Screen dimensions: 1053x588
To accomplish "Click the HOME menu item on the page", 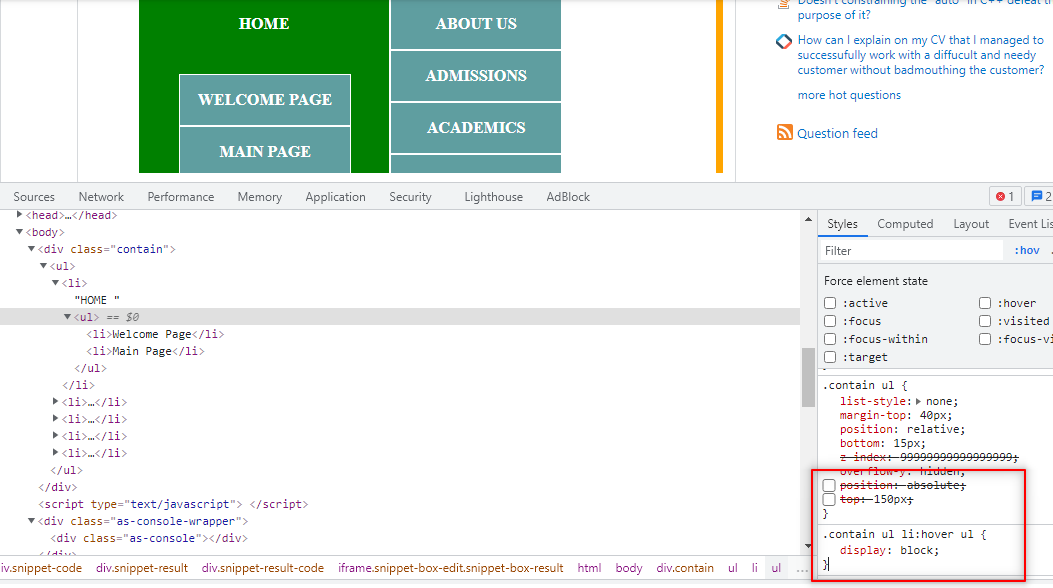I will point(264,23).
